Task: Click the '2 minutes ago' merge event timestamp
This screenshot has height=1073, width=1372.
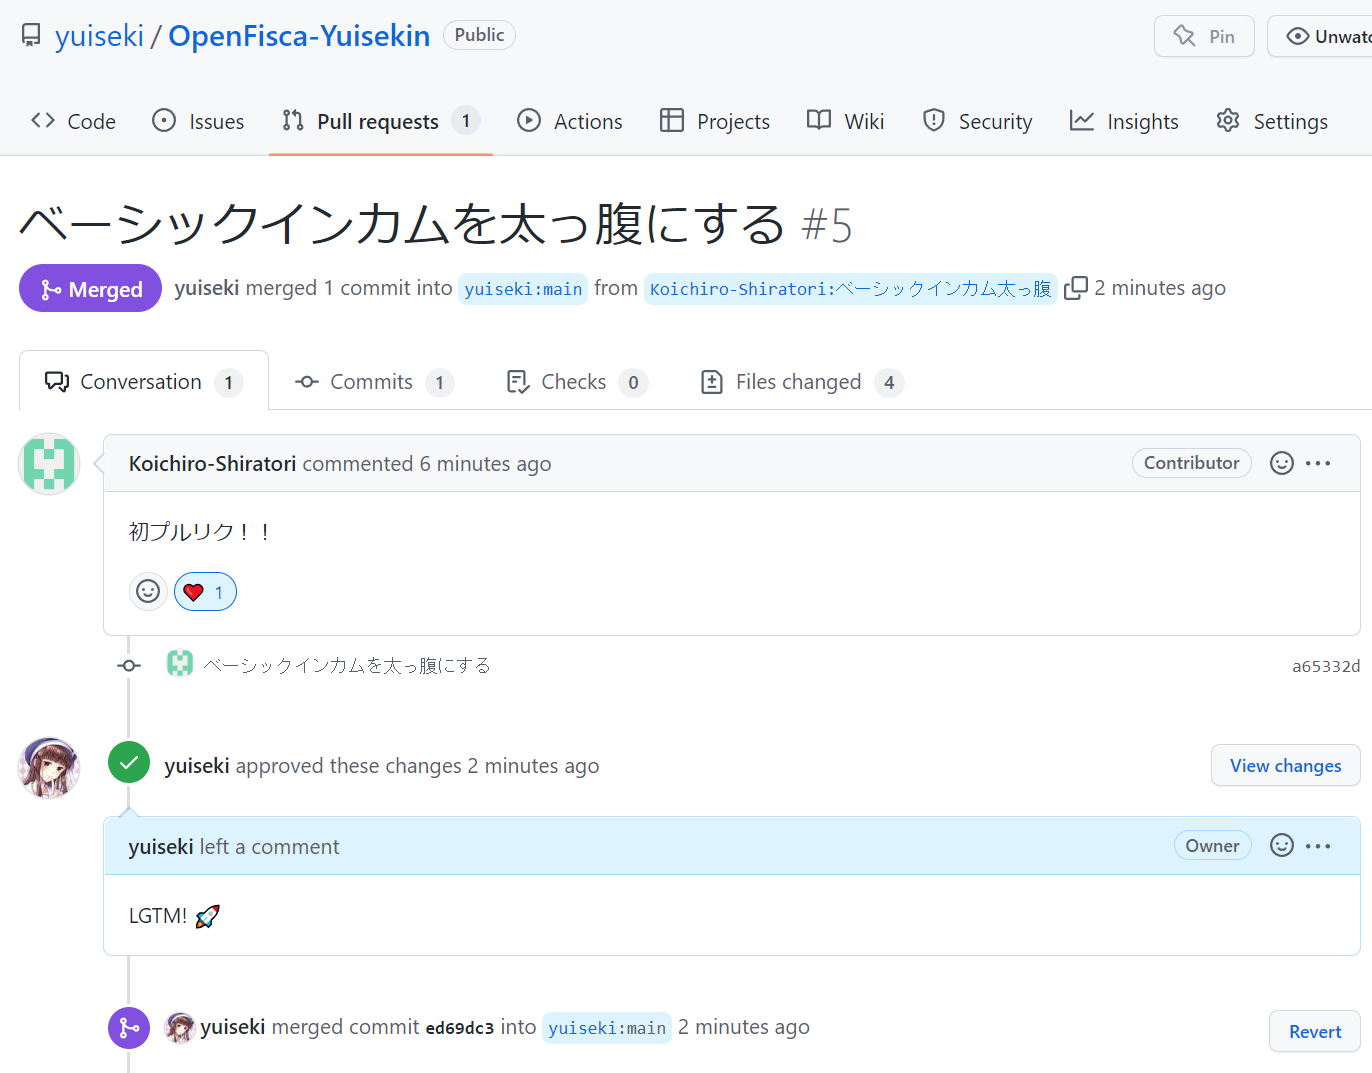Action: click(x=744, y=1027)
